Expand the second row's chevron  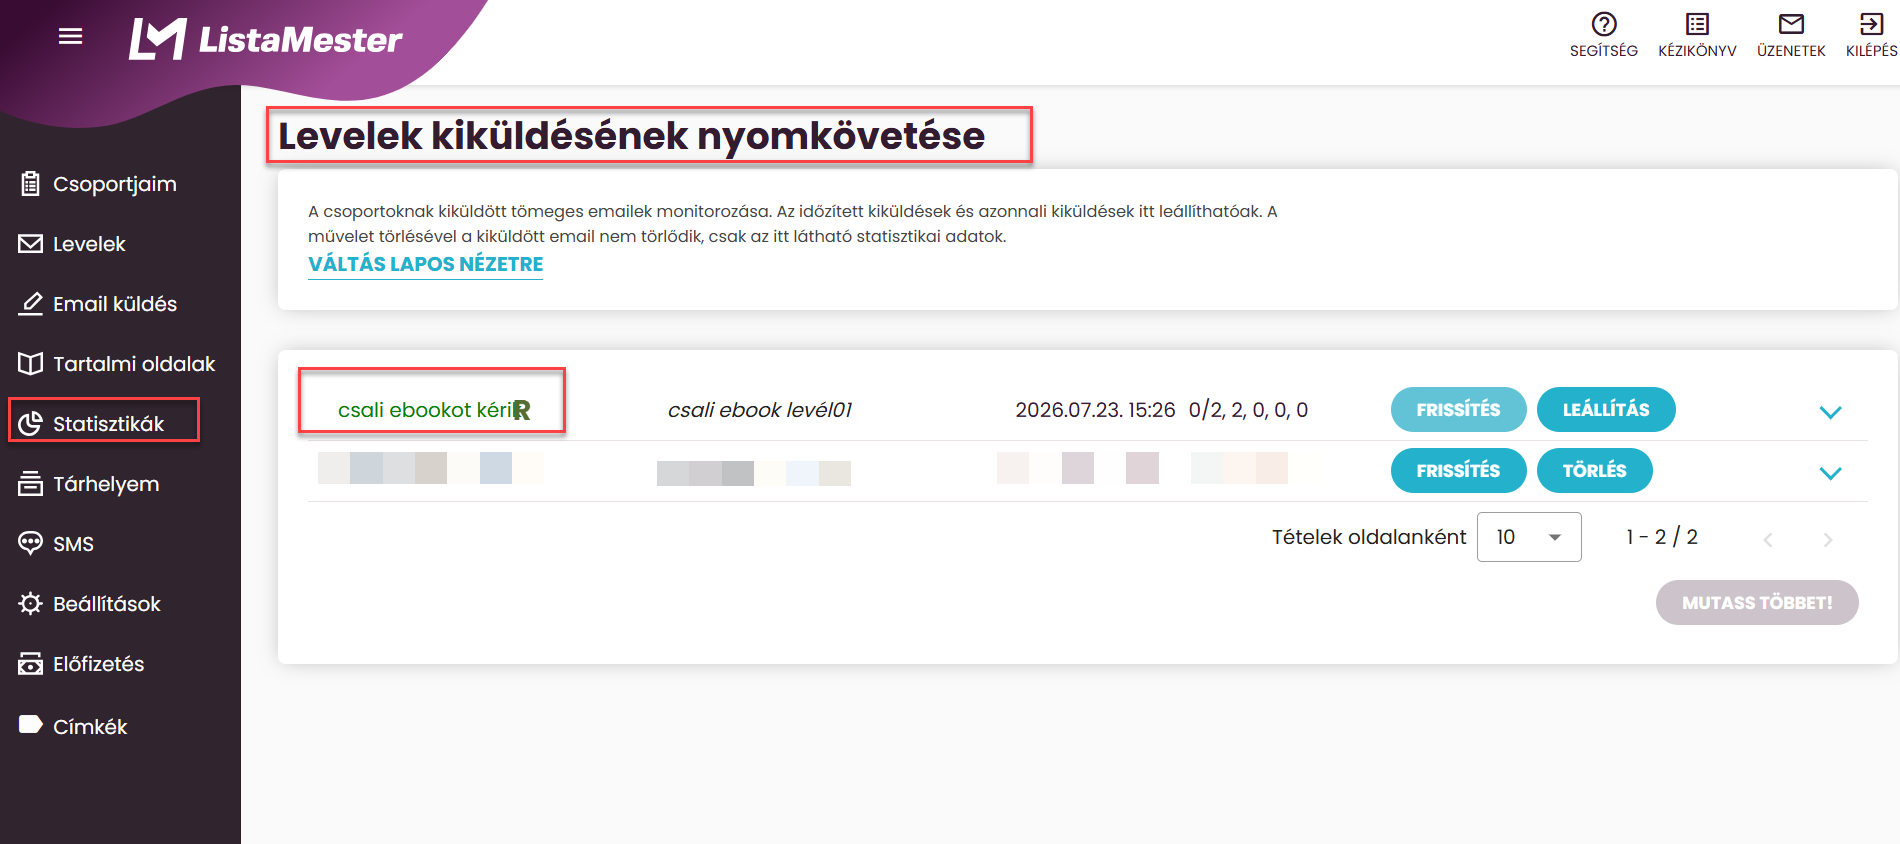point(1830,473)
